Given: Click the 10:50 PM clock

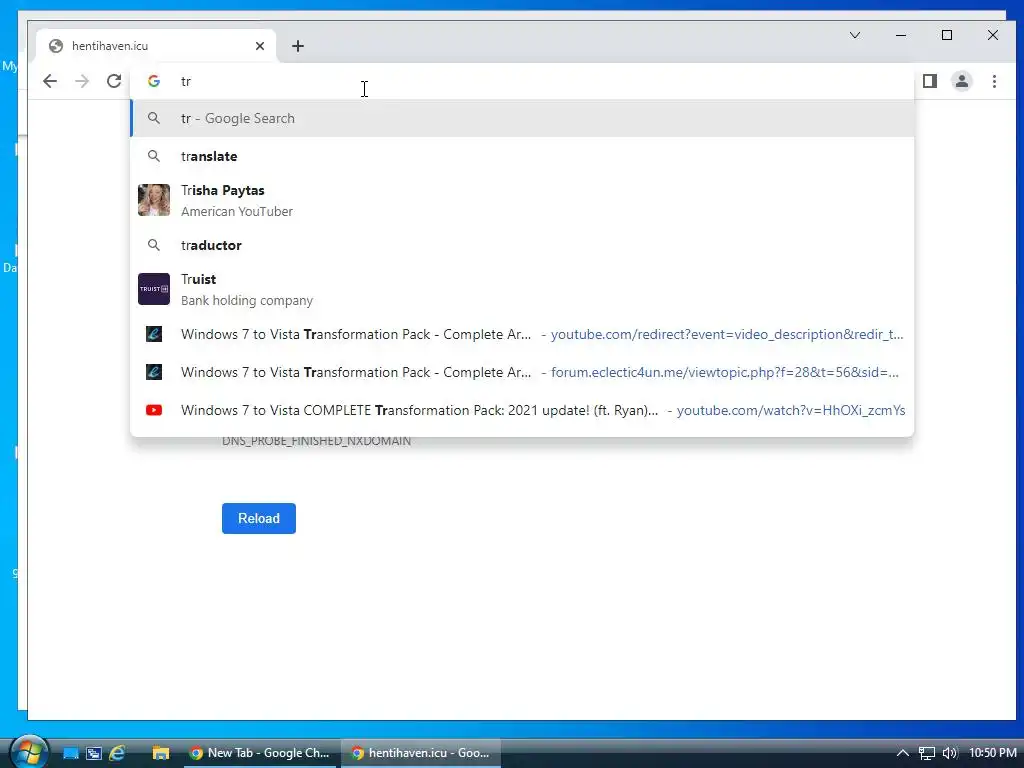Looking at the screenshot, I should 993,753.
